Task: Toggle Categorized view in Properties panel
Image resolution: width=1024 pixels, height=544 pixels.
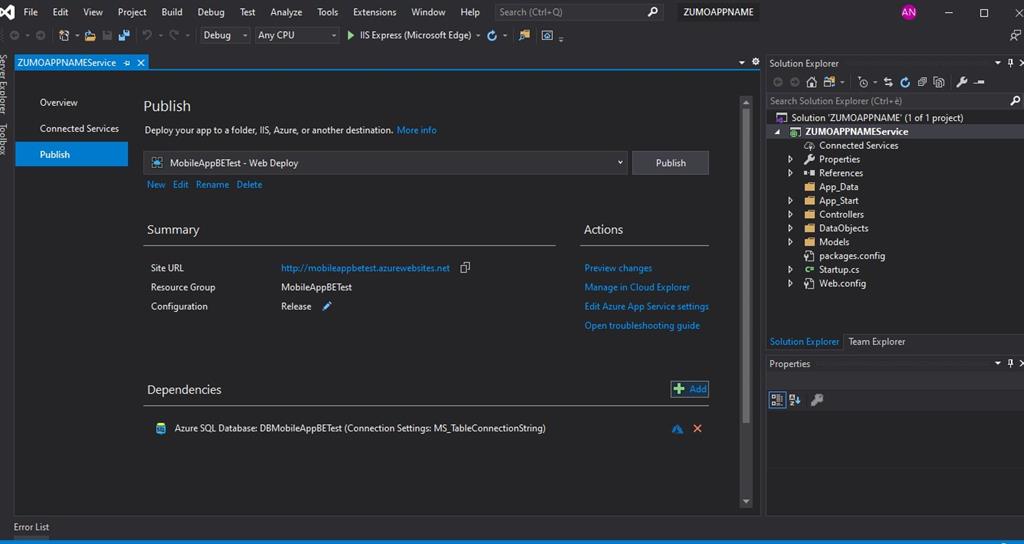Action: click(x=777, y=400)
